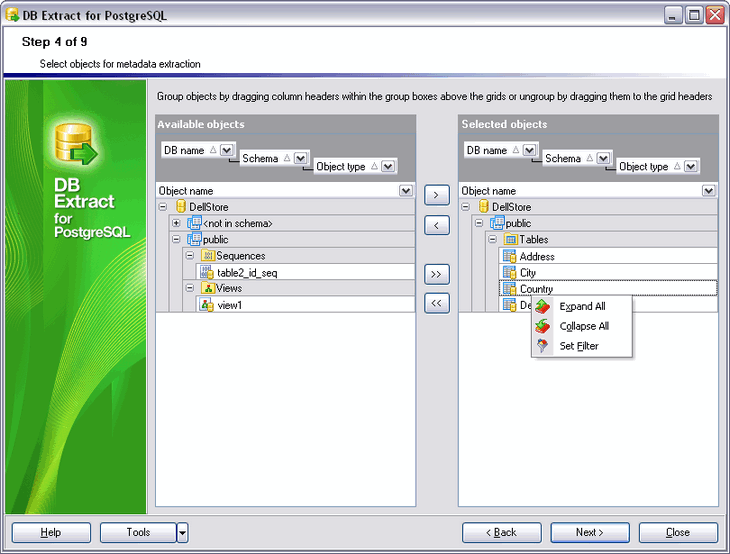This screenshot has height=554, width=730.
Task: Move all objects with the >> button
Action: (436, 273)
